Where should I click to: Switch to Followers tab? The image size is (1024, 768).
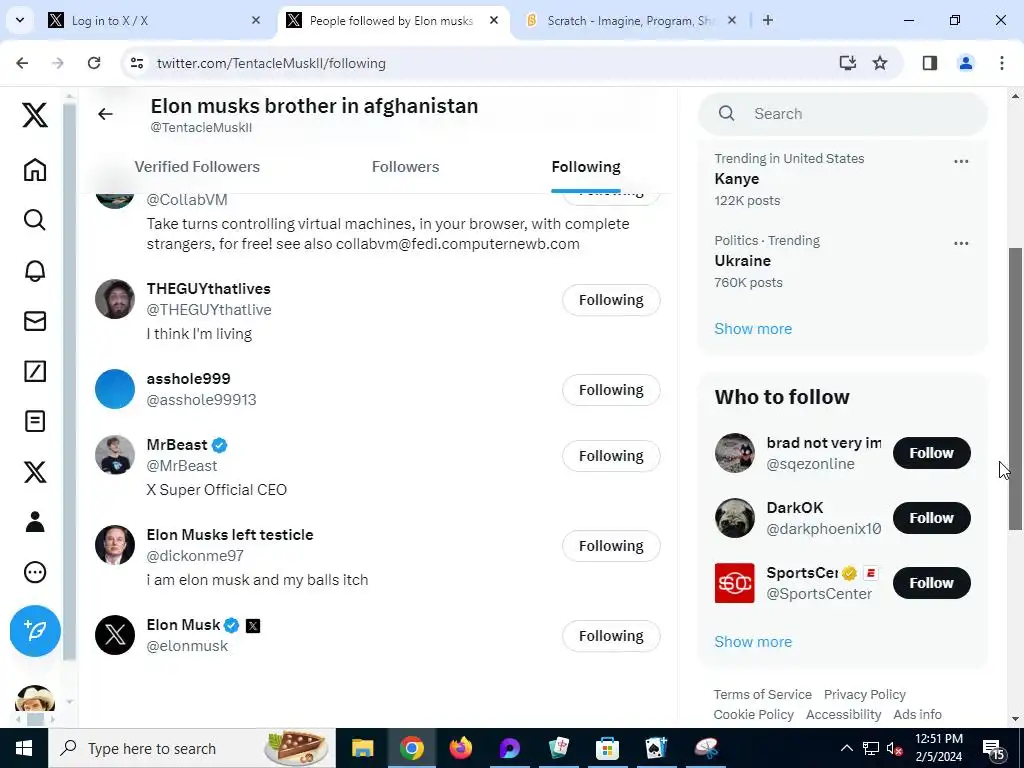406,167
